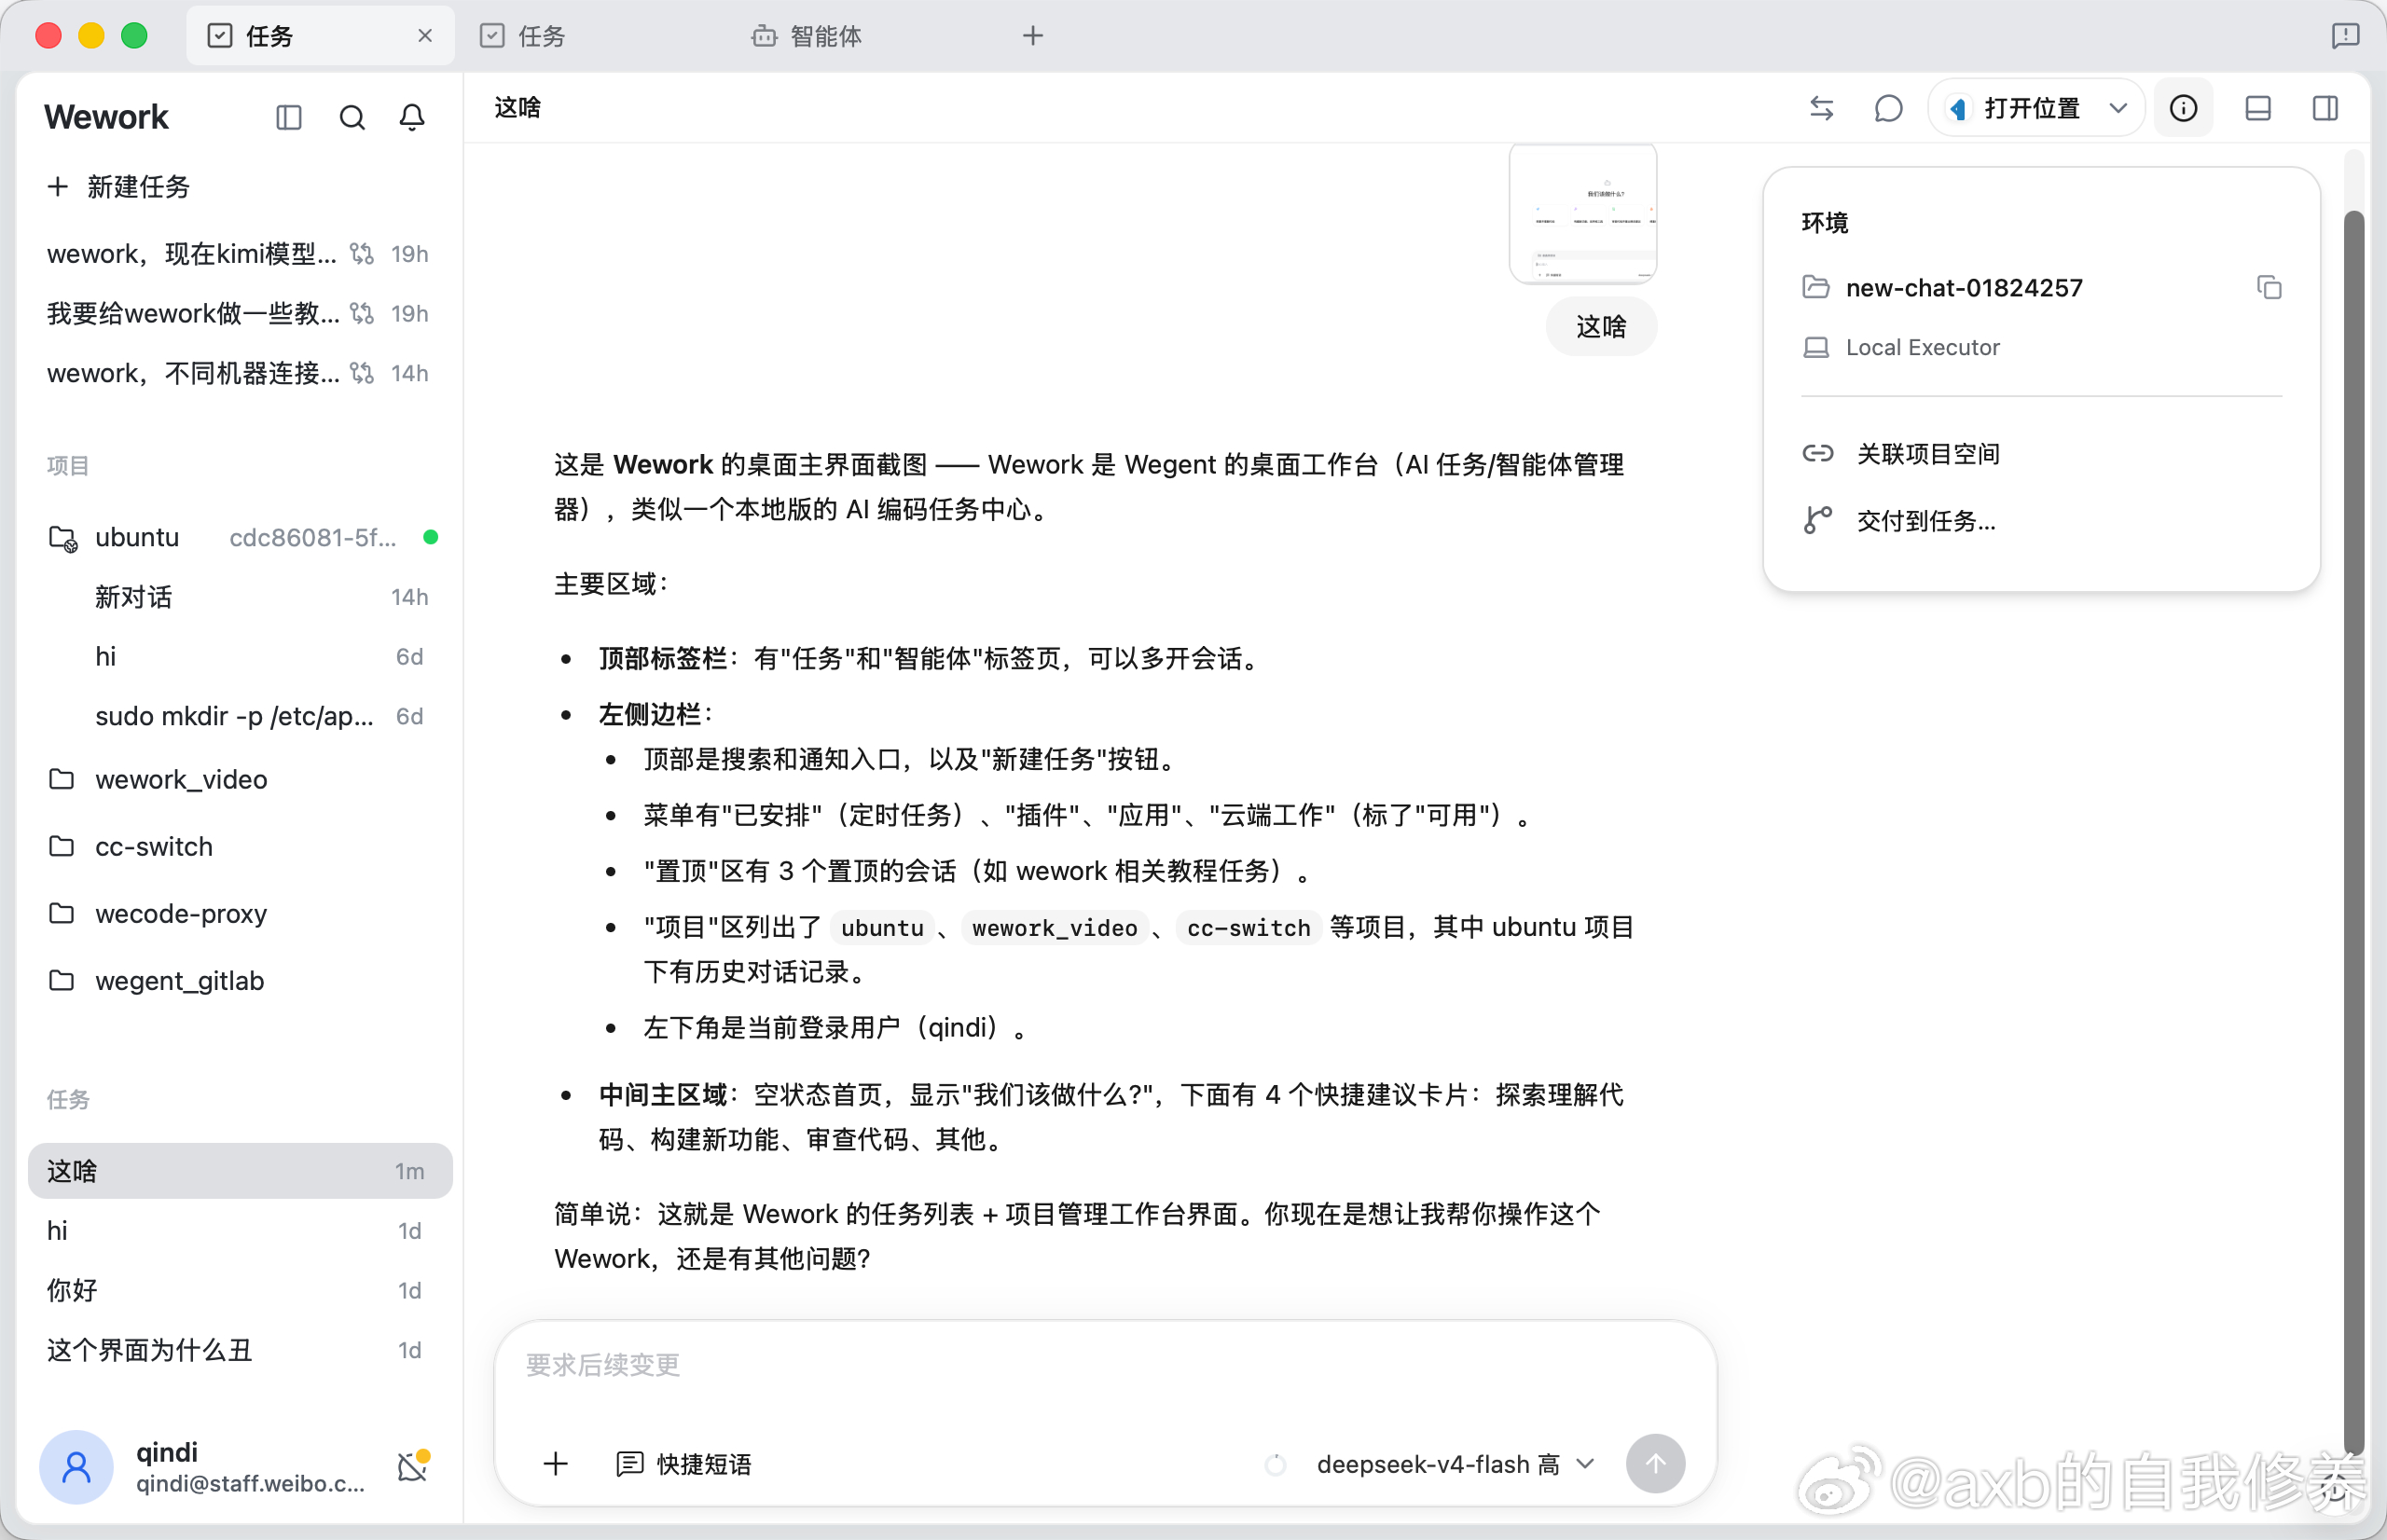Open the hi task dated 1d

tap(239, 1231)
